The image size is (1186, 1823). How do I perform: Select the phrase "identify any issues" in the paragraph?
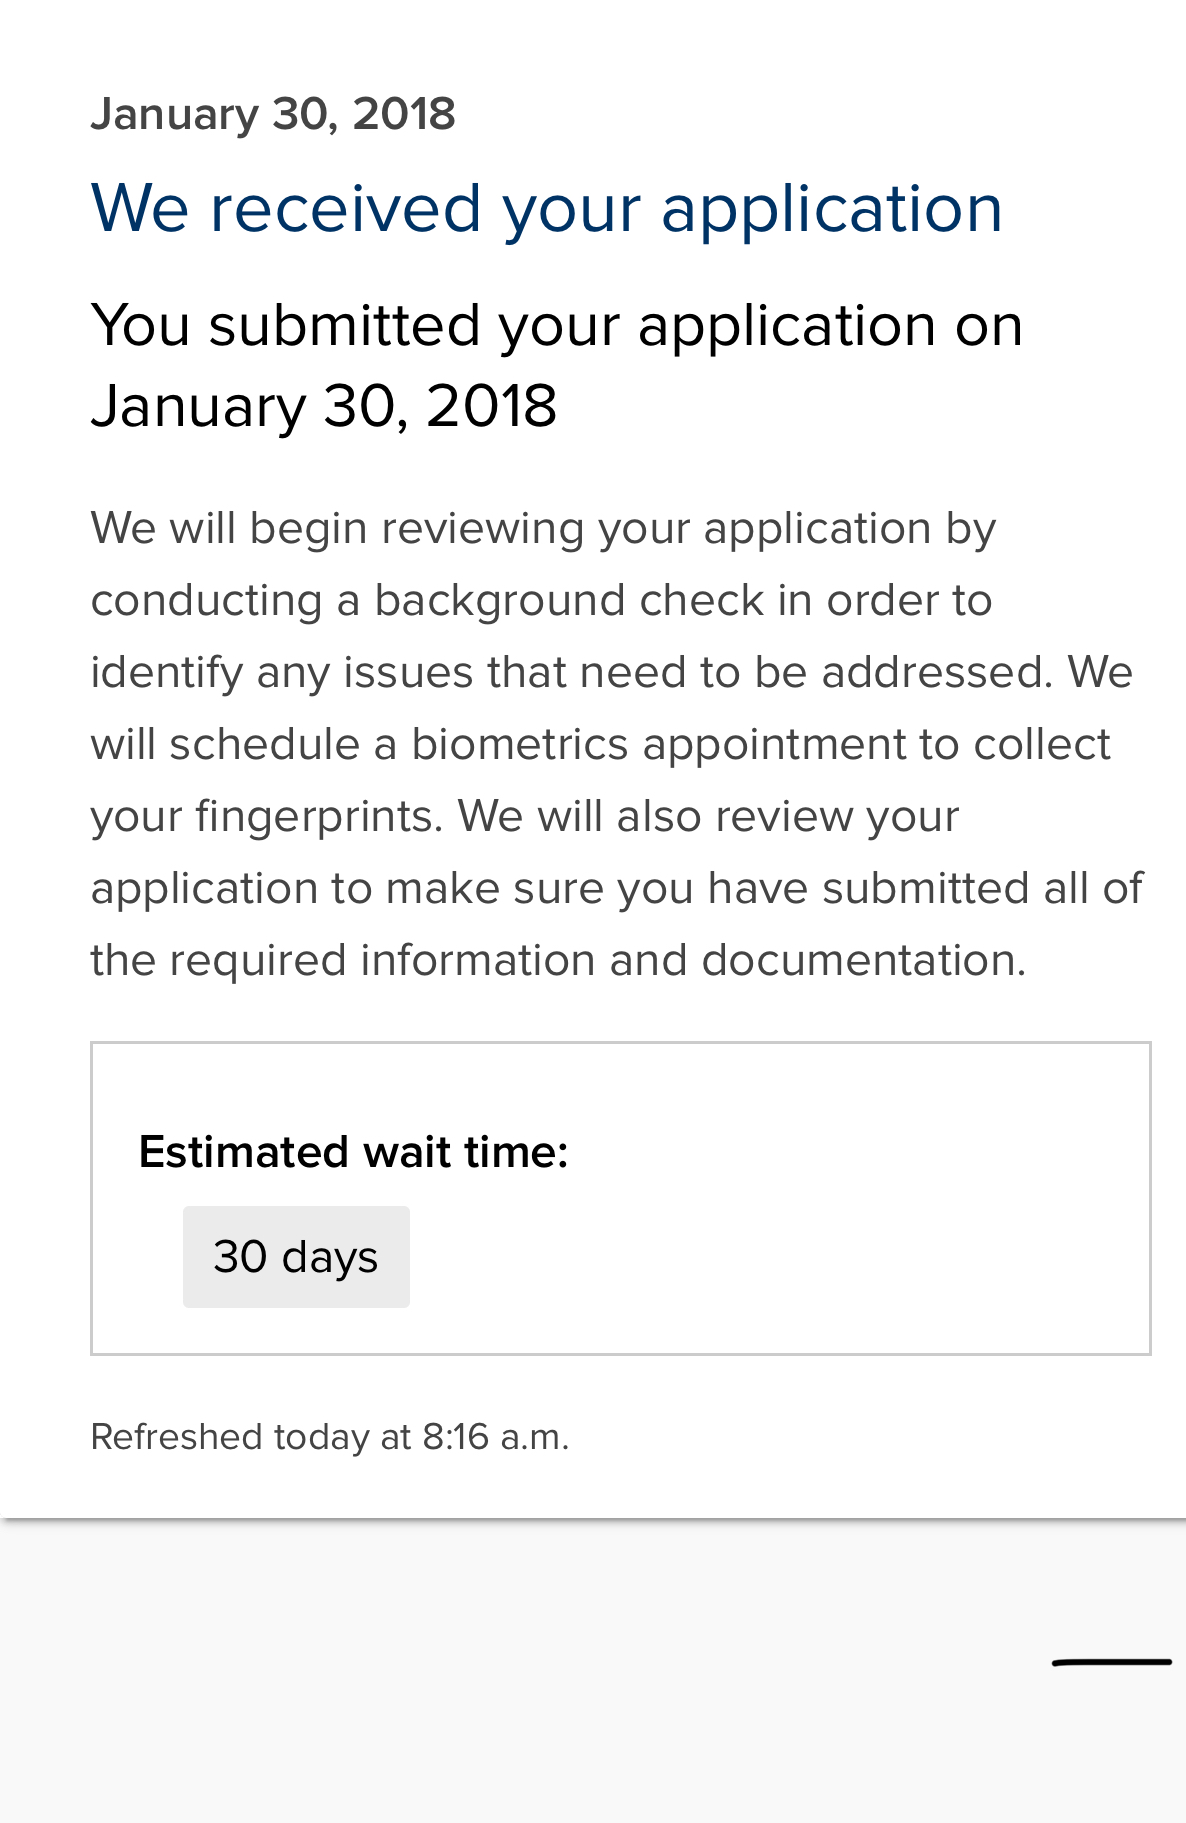tap(280, 673)
